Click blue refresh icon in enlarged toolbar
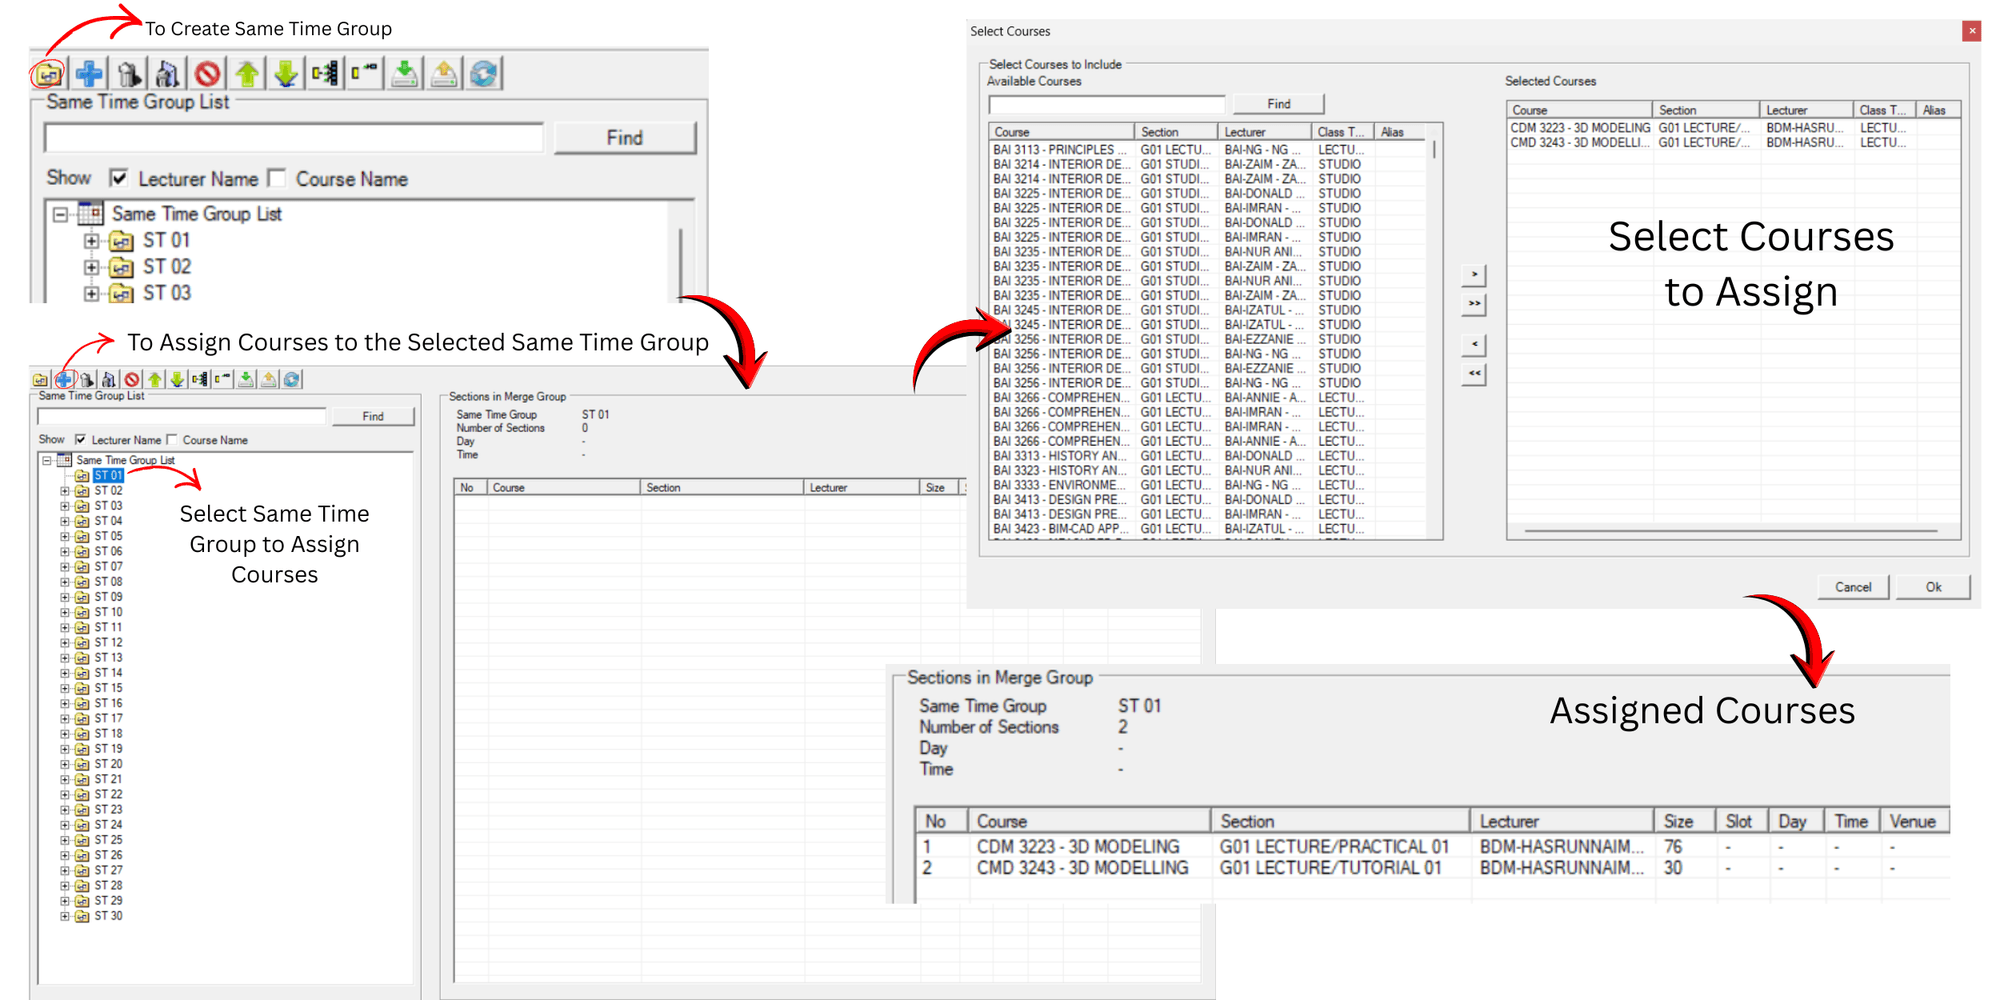The image size is (2000, 1000). [x=484, y=74]
